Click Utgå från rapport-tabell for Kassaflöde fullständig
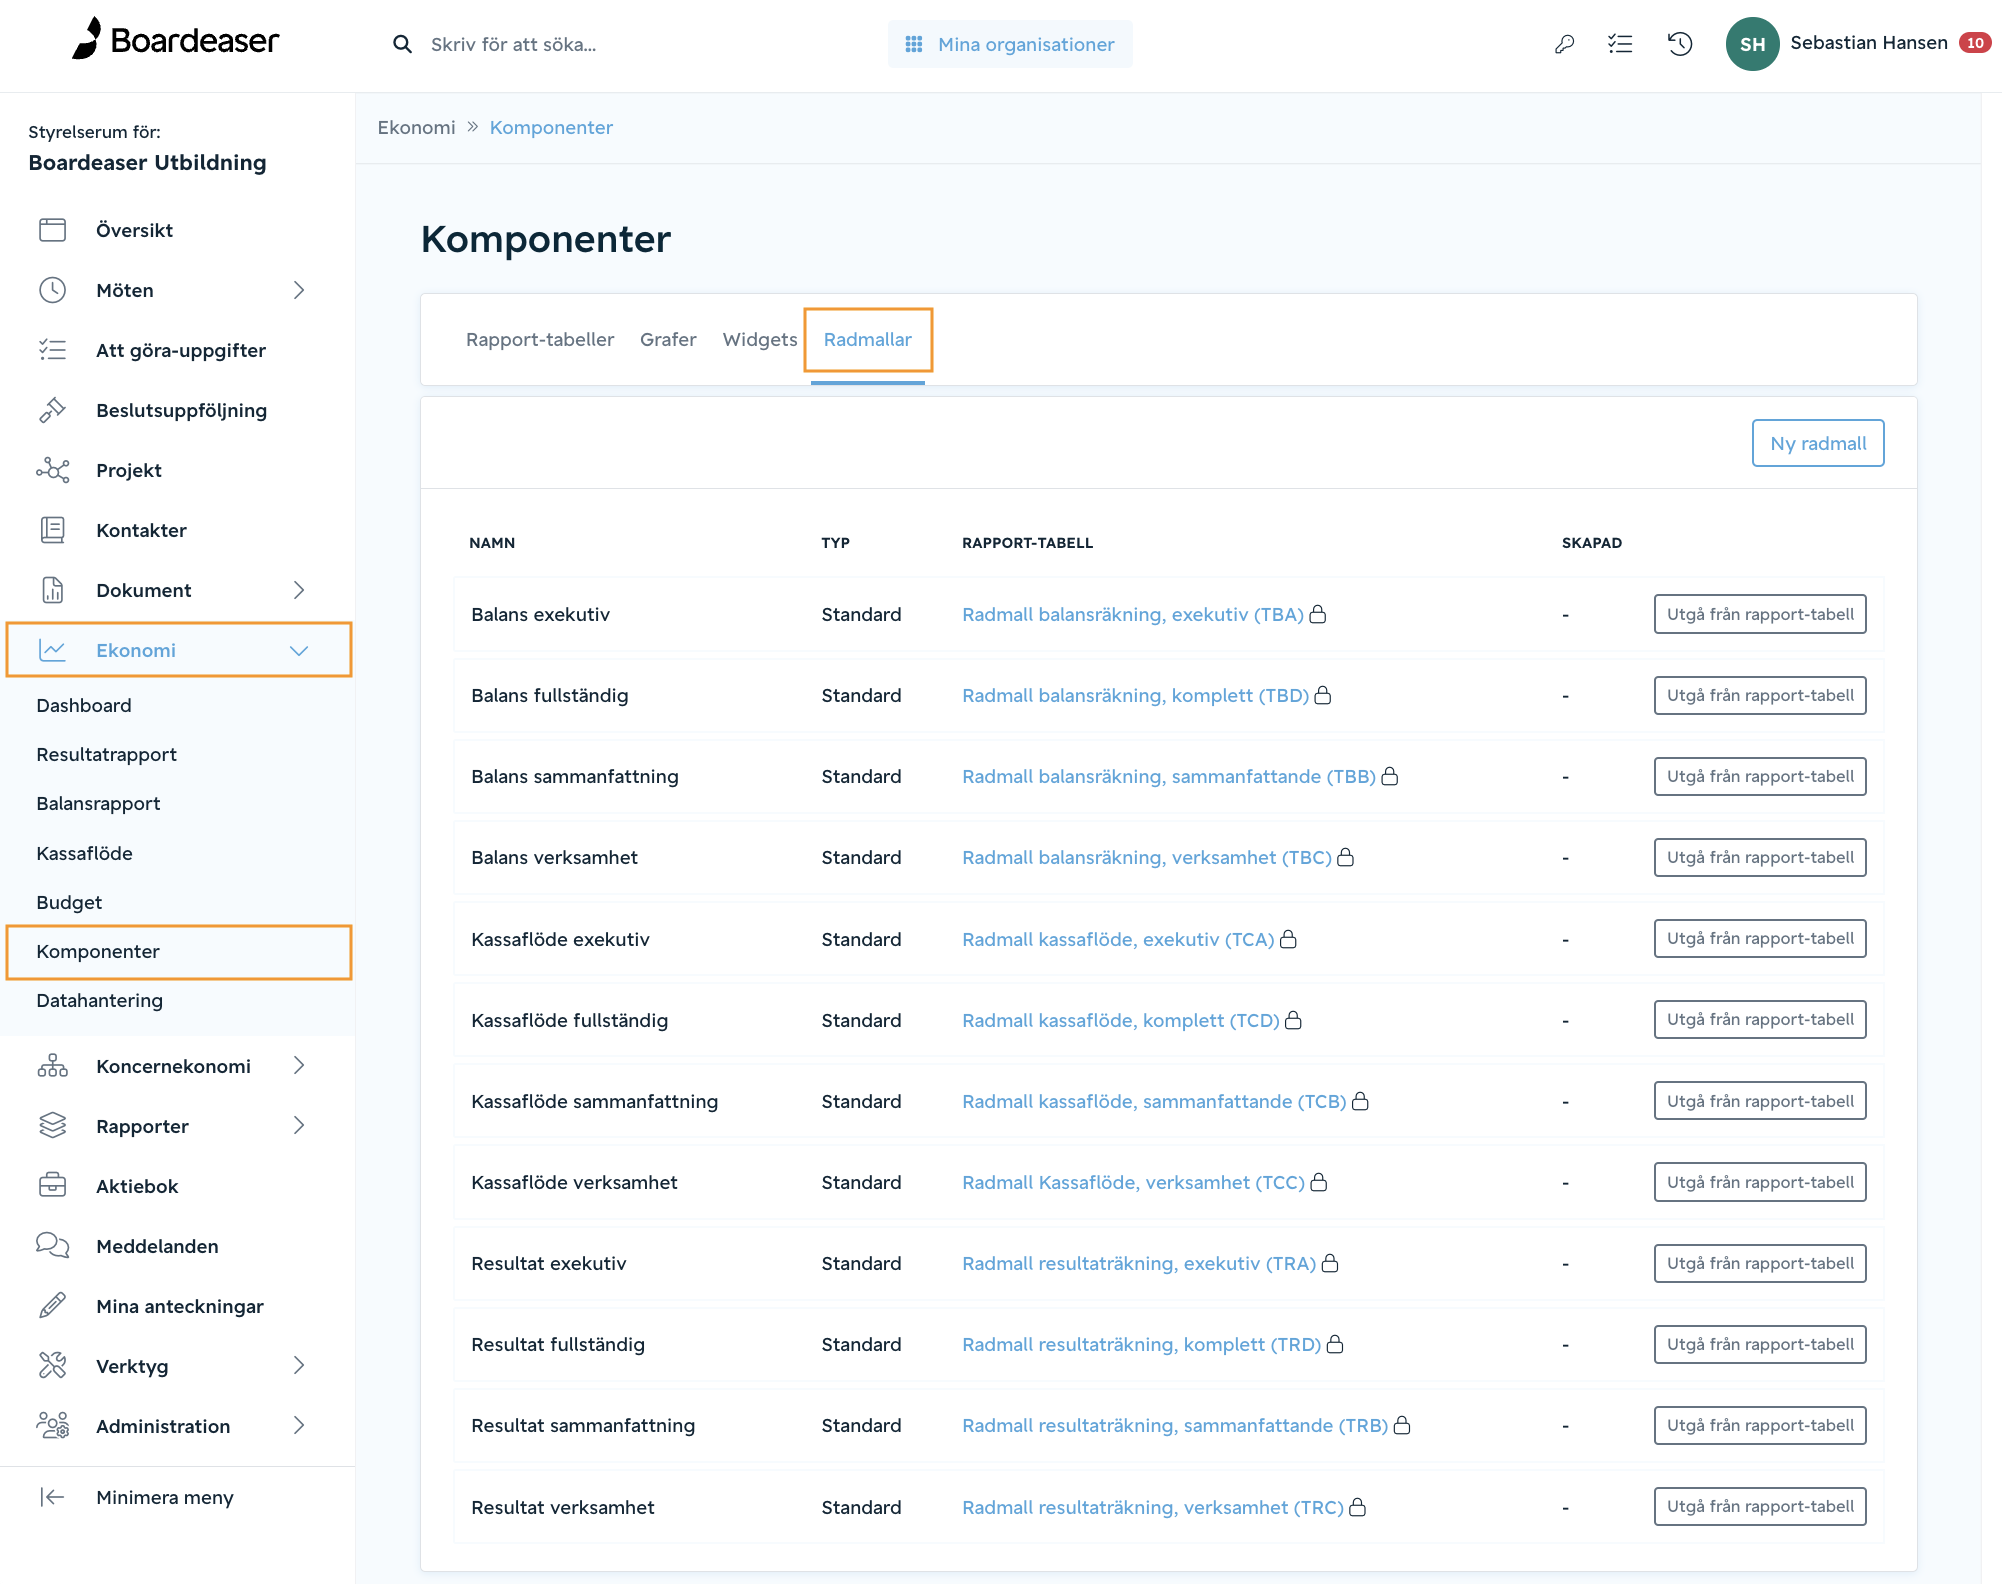 pyautogui.click(x=1760, y=1019)
